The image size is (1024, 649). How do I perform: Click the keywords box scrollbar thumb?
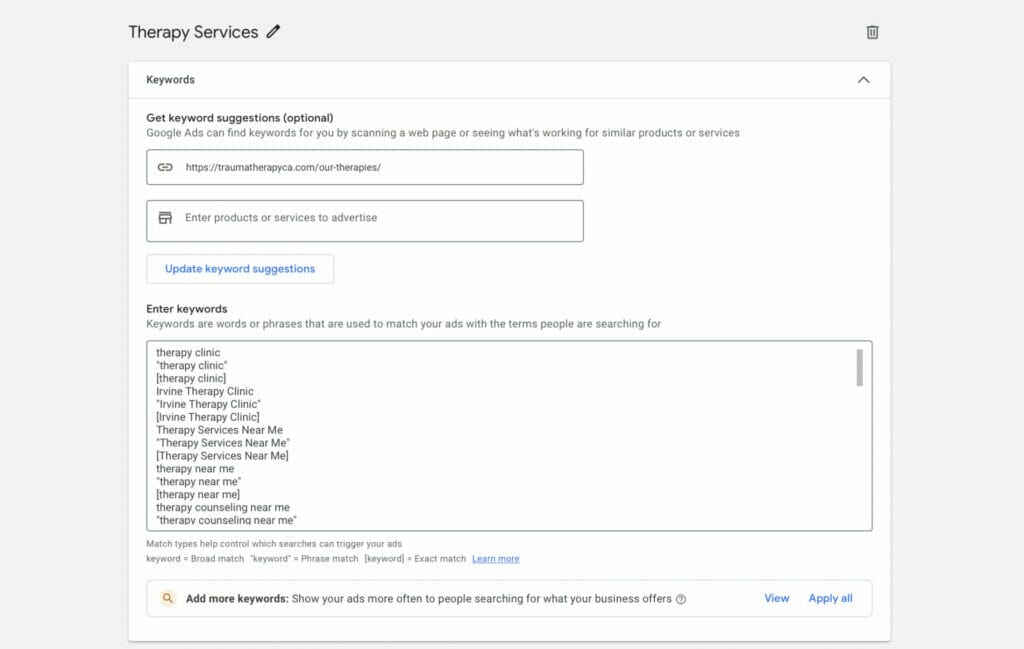[859, 367]
